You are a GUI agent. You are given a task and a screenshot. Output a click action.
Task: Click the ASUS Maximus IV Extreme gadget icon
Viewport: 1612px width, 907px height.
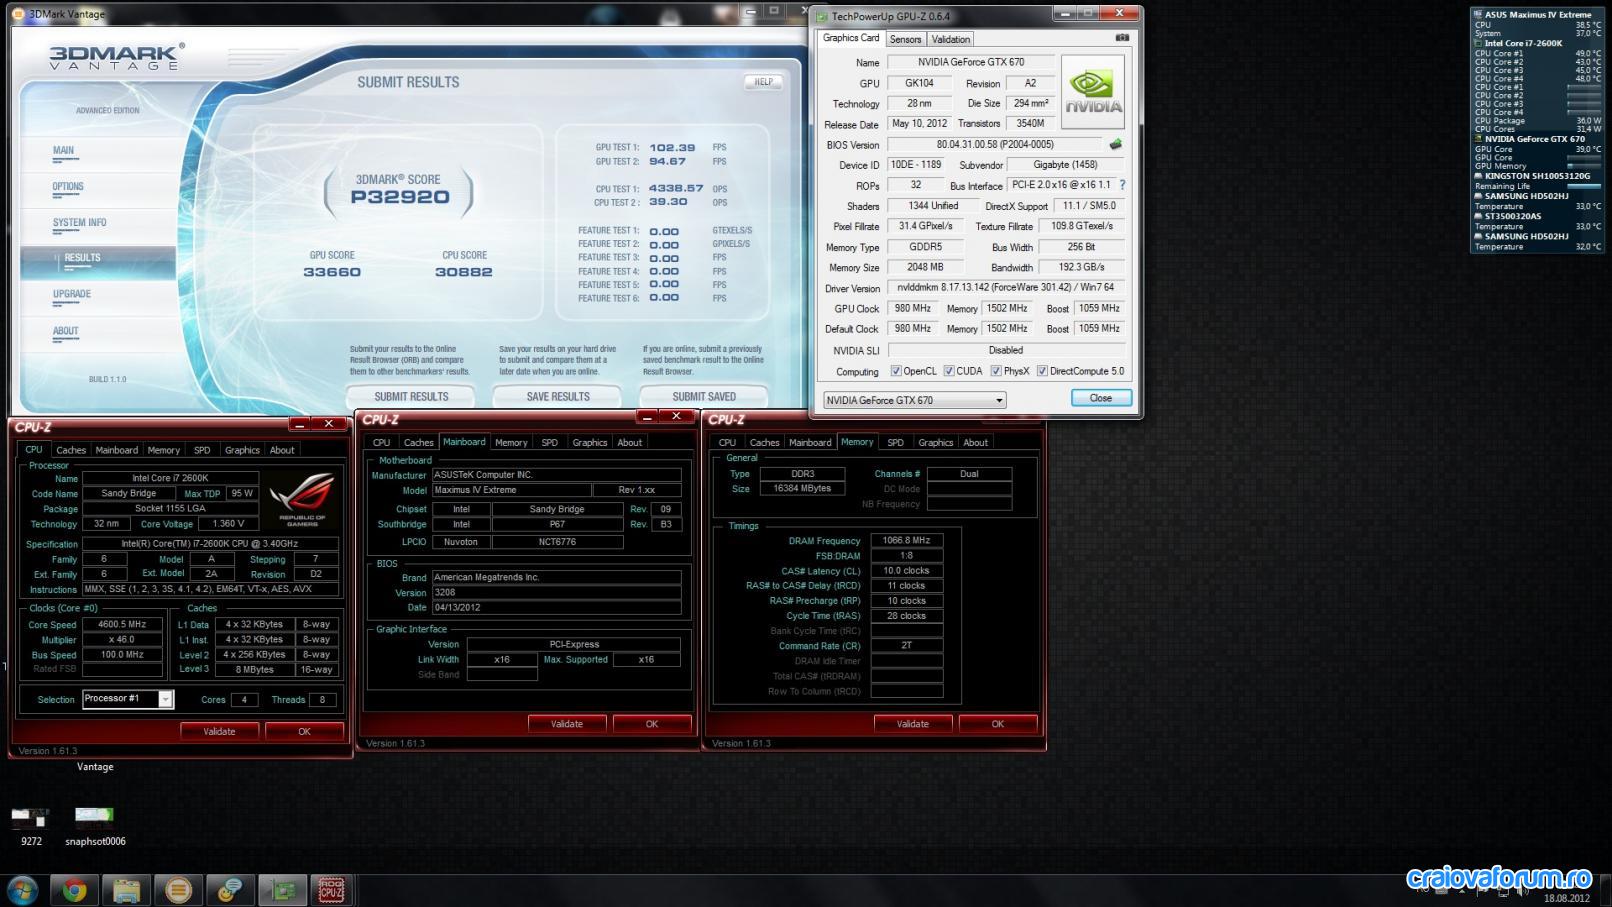1478,14
